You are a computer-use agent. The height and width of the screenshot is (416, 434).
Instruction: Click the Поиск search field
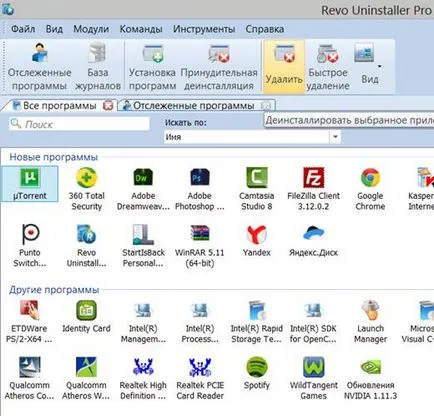click(x=79, y=124)
